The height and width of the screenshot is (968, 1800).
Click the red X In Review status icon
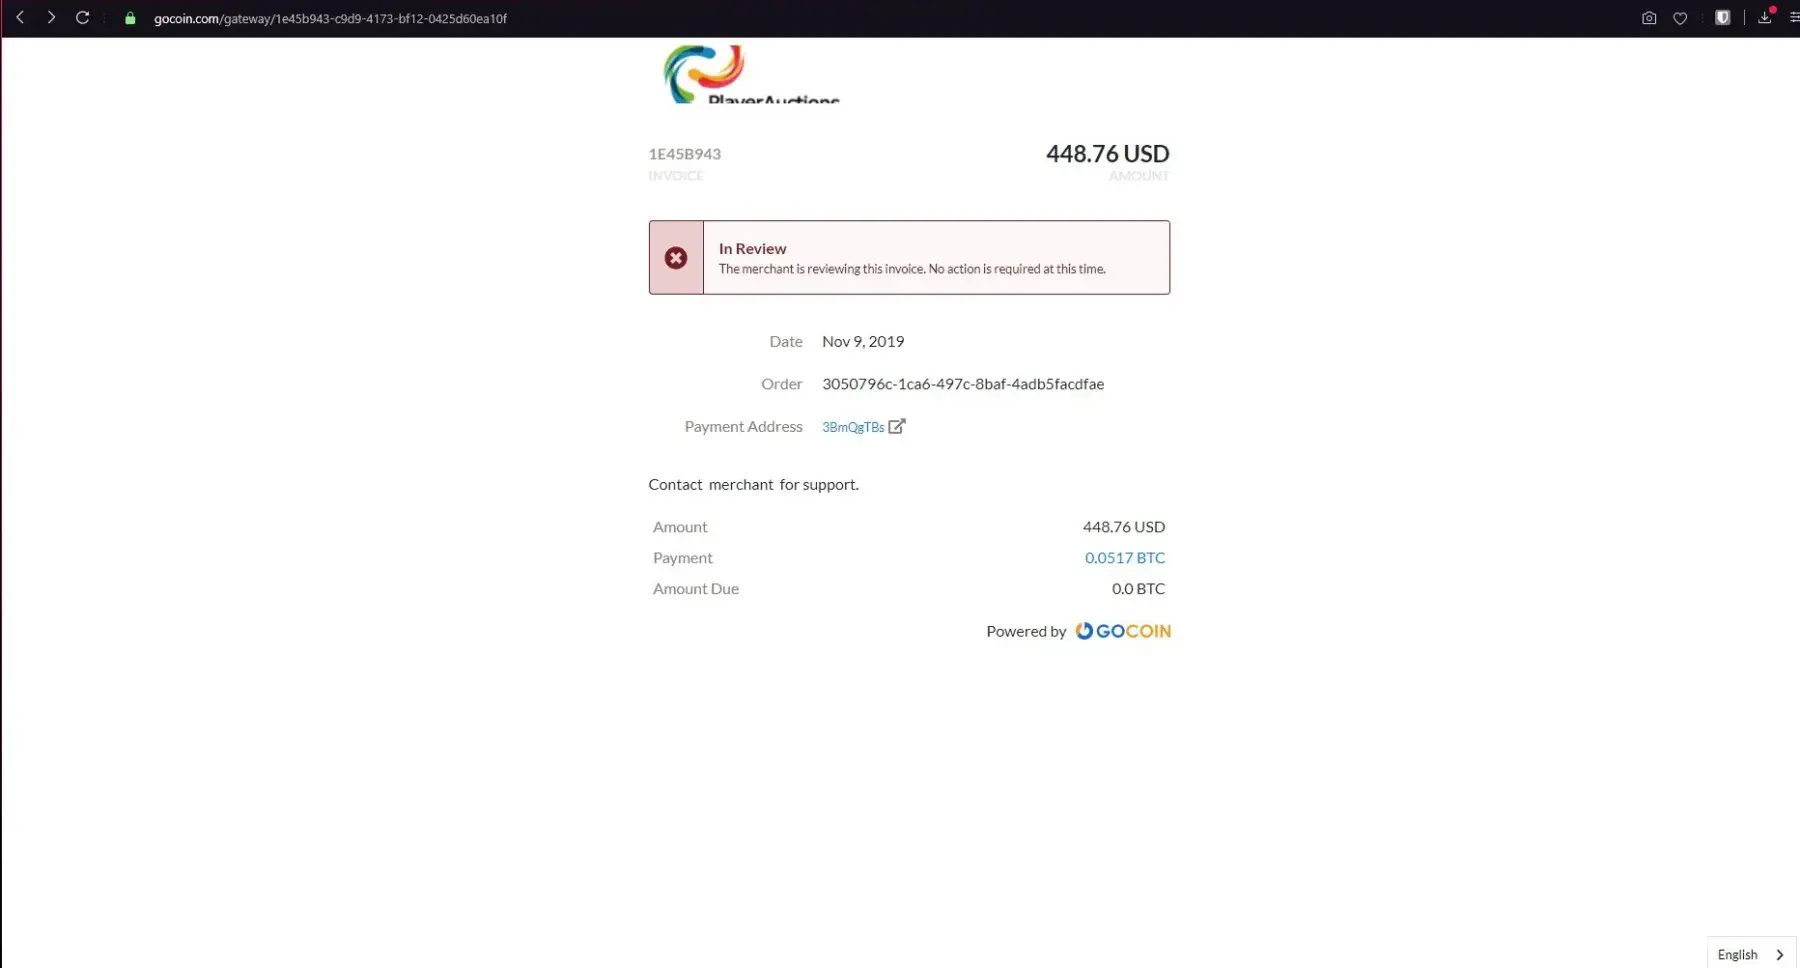[x=676, y=258]
